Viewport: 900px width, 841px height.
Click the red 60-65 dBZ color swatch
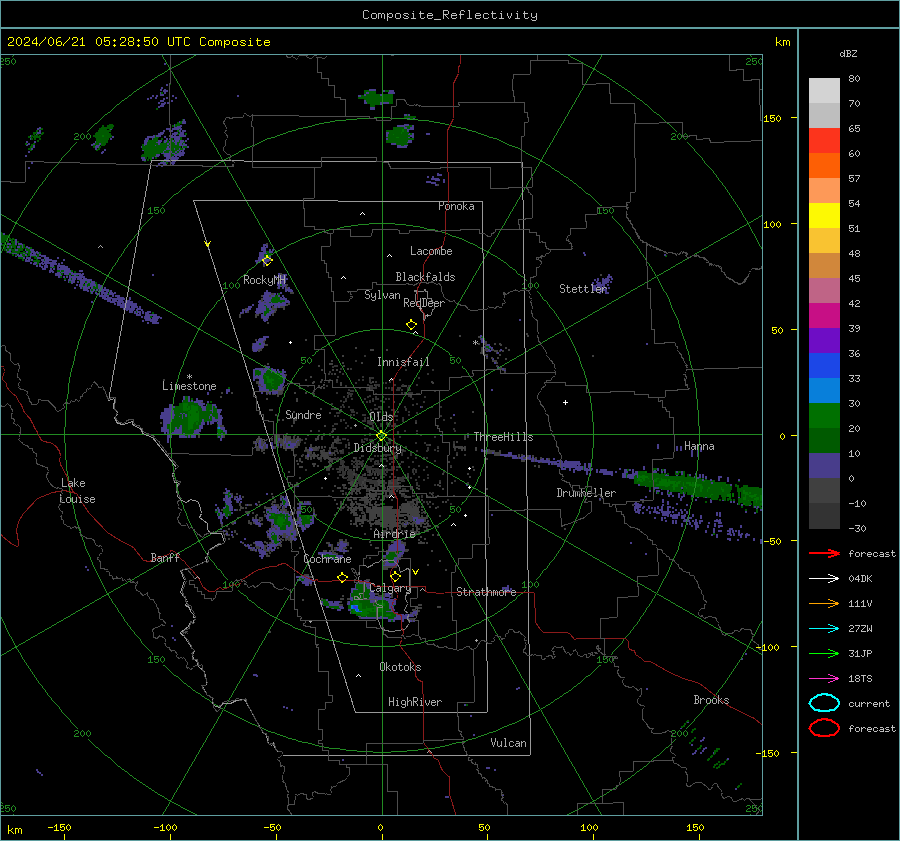(x=824, y=141)
